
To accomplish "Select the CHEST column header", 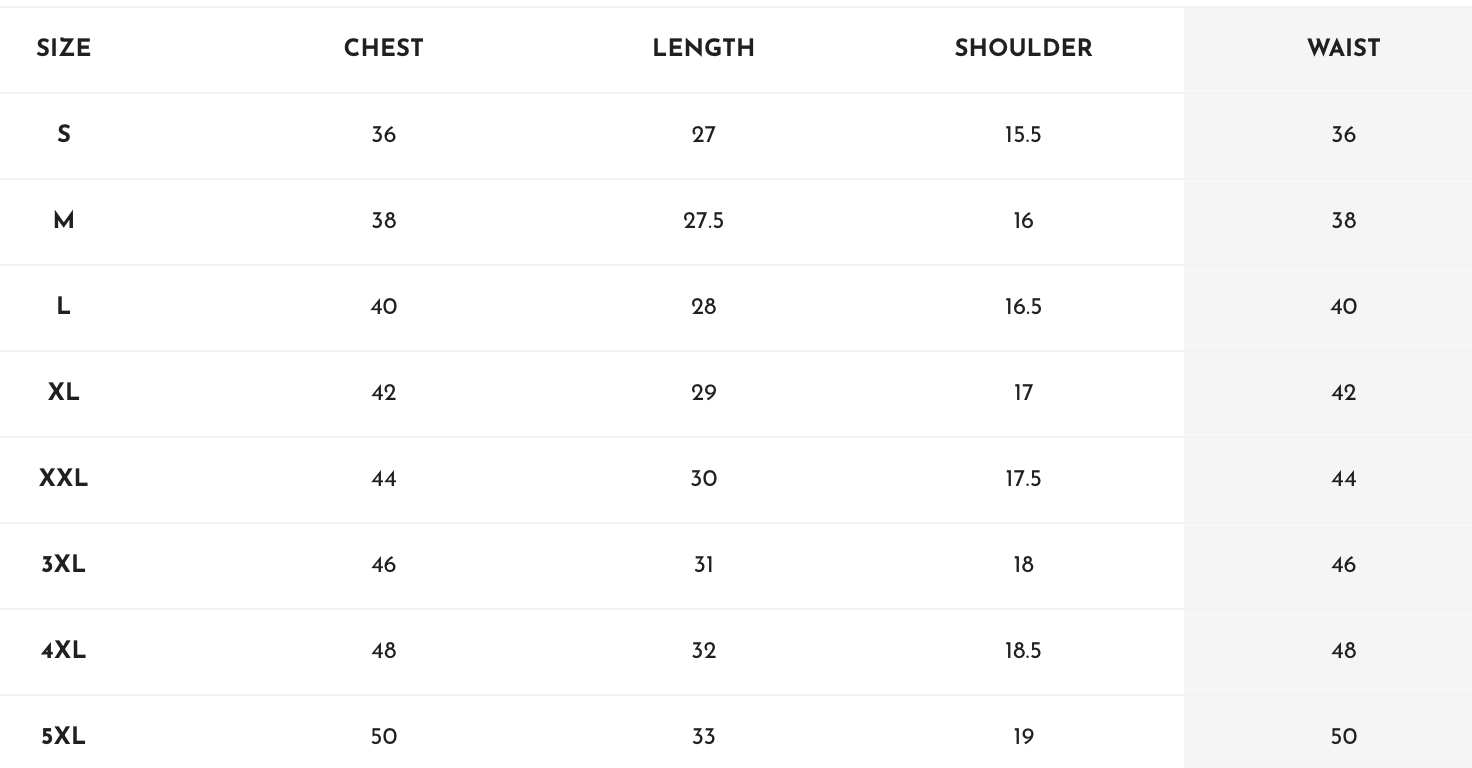I will 383,48.
